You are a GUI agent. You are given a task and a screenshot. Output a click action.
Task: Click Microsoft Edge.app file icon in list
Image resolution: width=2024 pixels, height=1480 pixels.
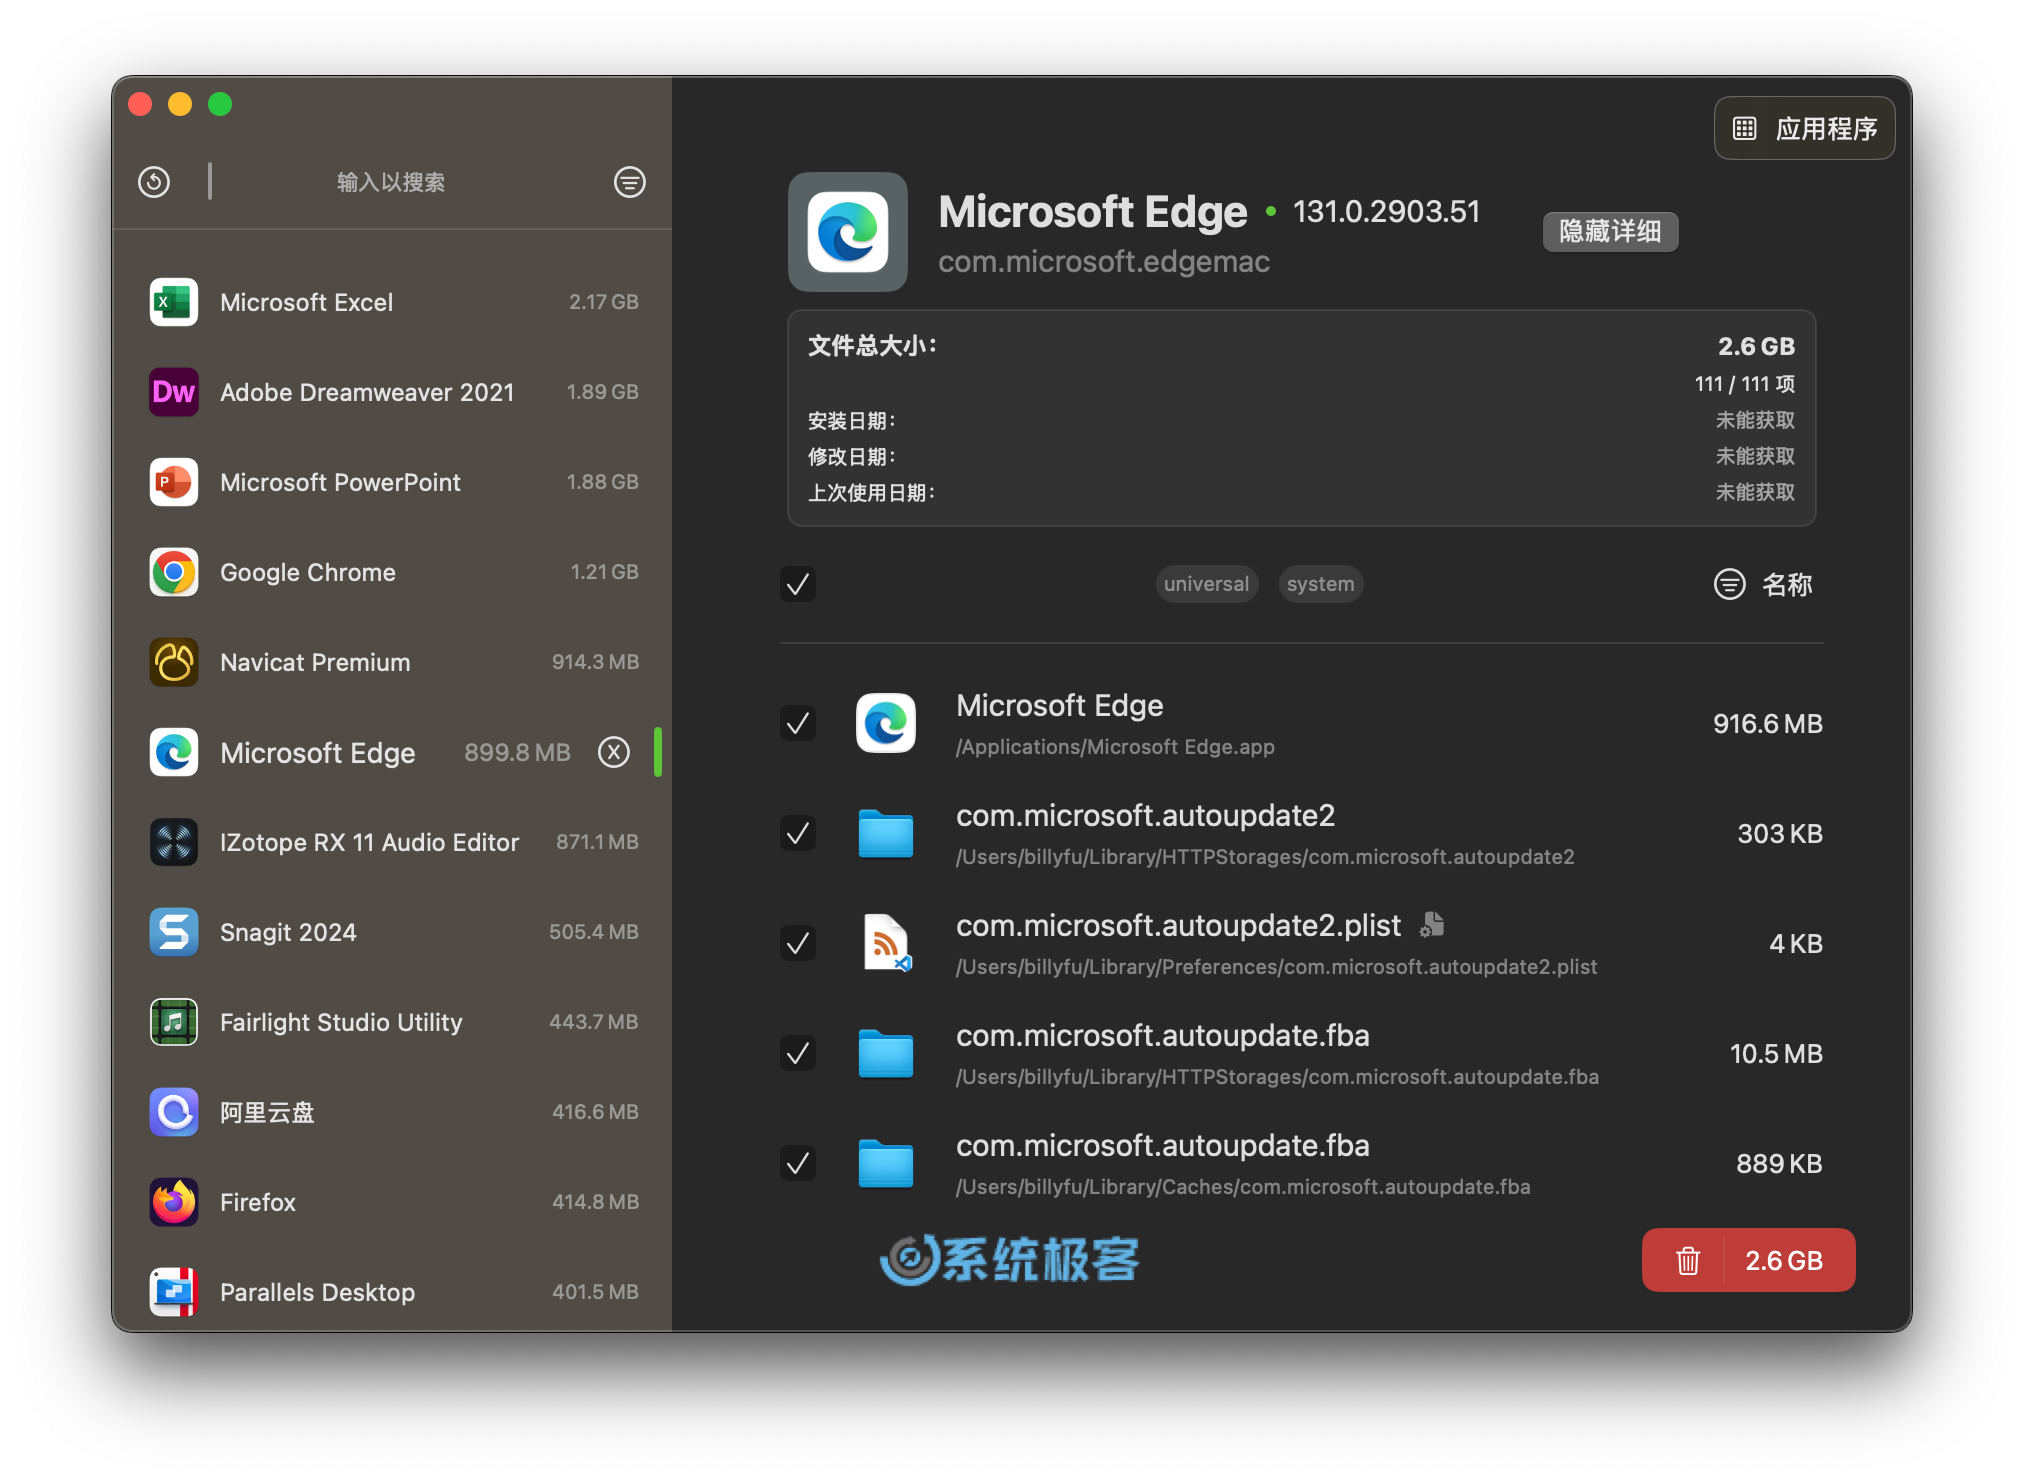click(x=886, y=723)
